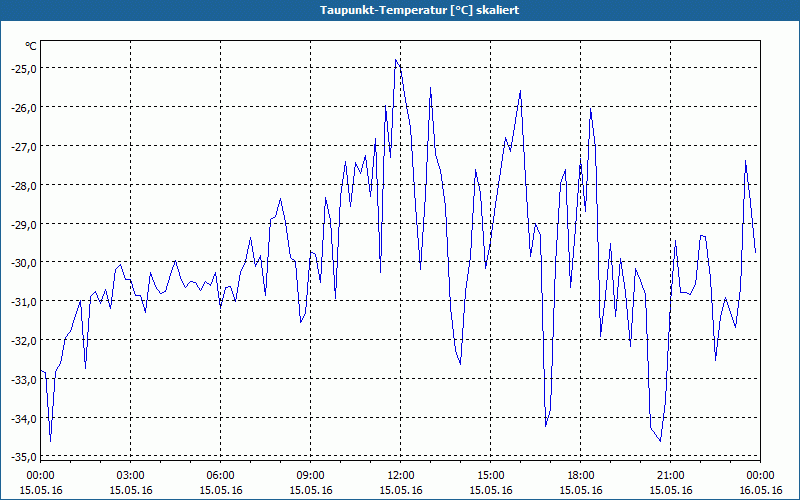Click the -25,0 y-axis label
800x500 pixels.
click(x=24, y=68)
